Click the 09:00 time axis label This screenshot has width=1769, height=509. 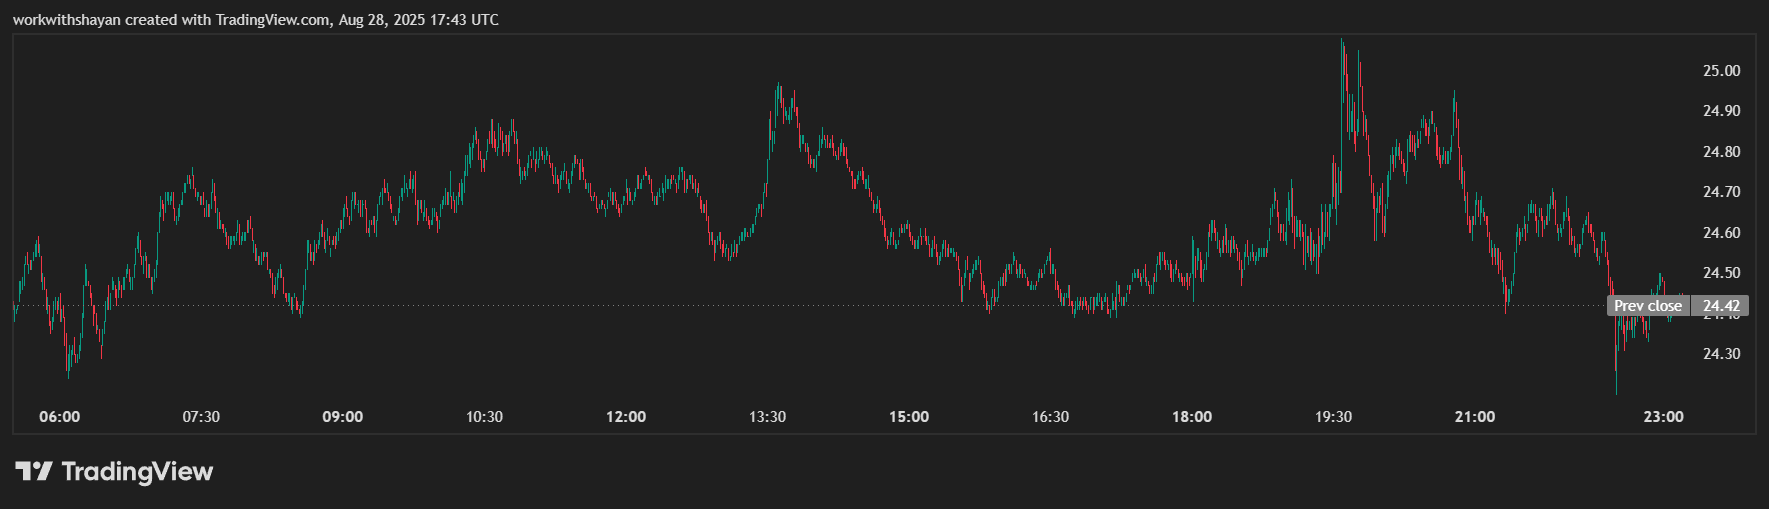343,417
